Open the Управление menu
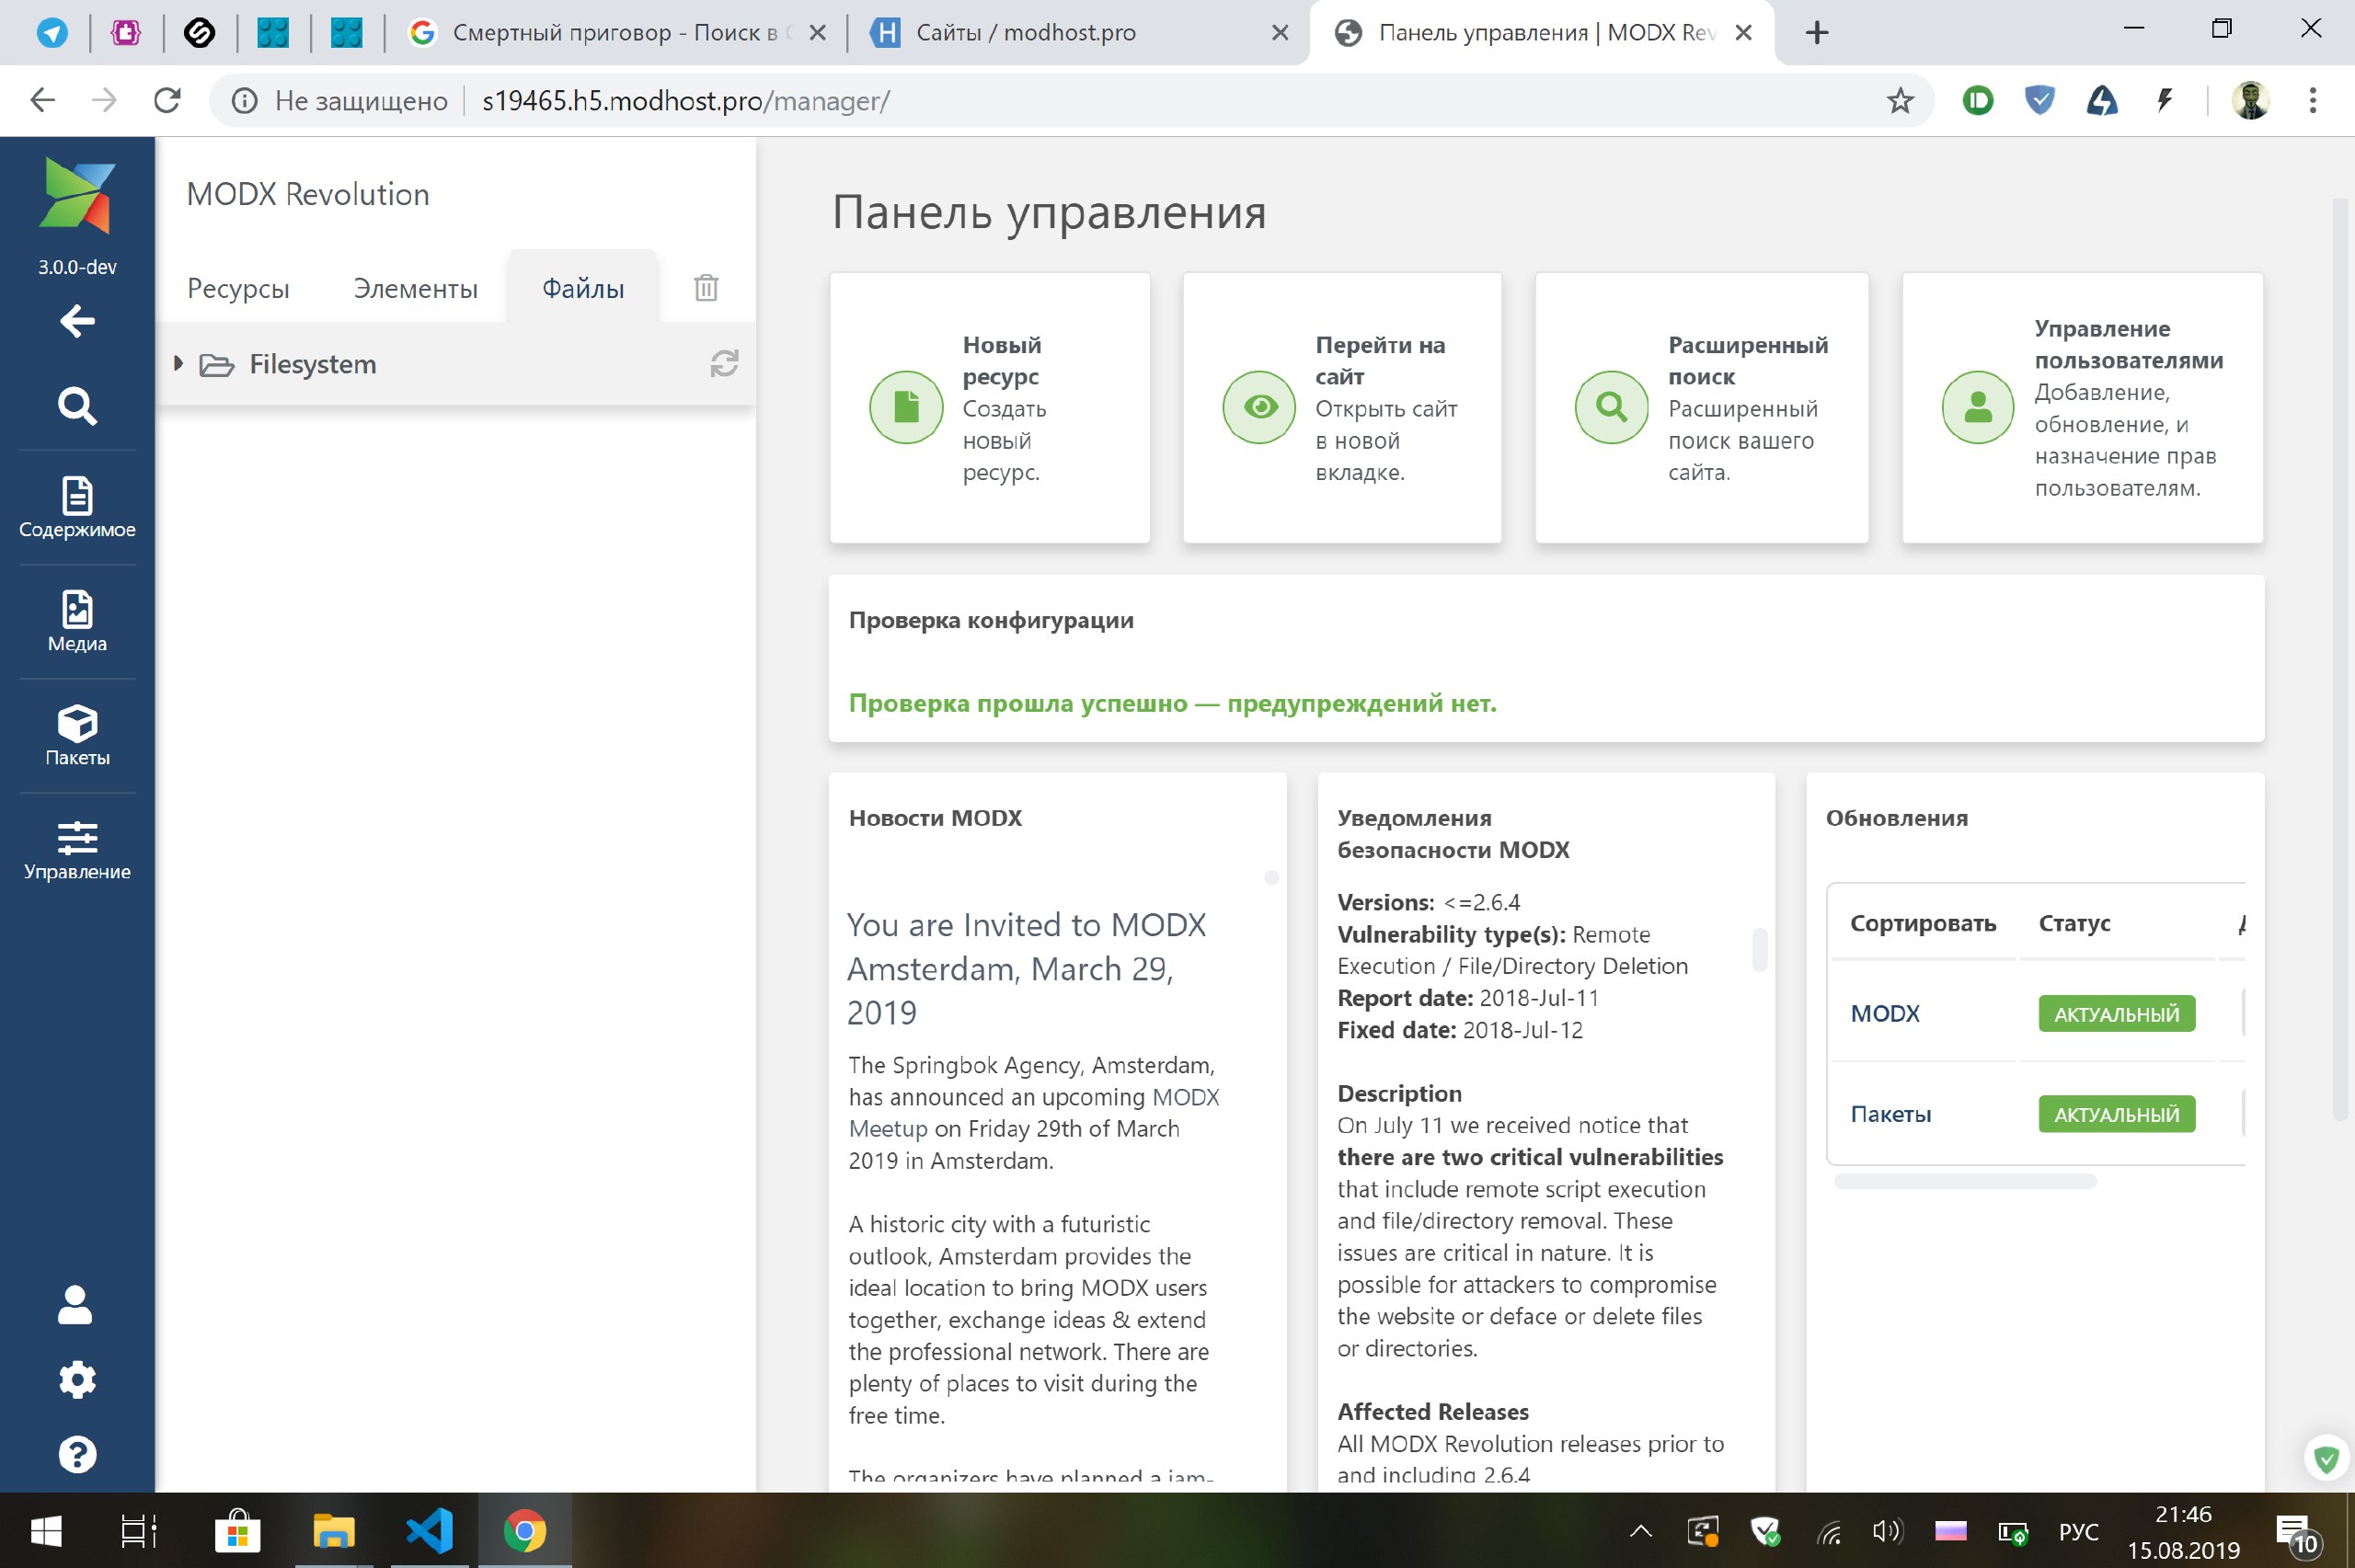 (x=77, y=850)
